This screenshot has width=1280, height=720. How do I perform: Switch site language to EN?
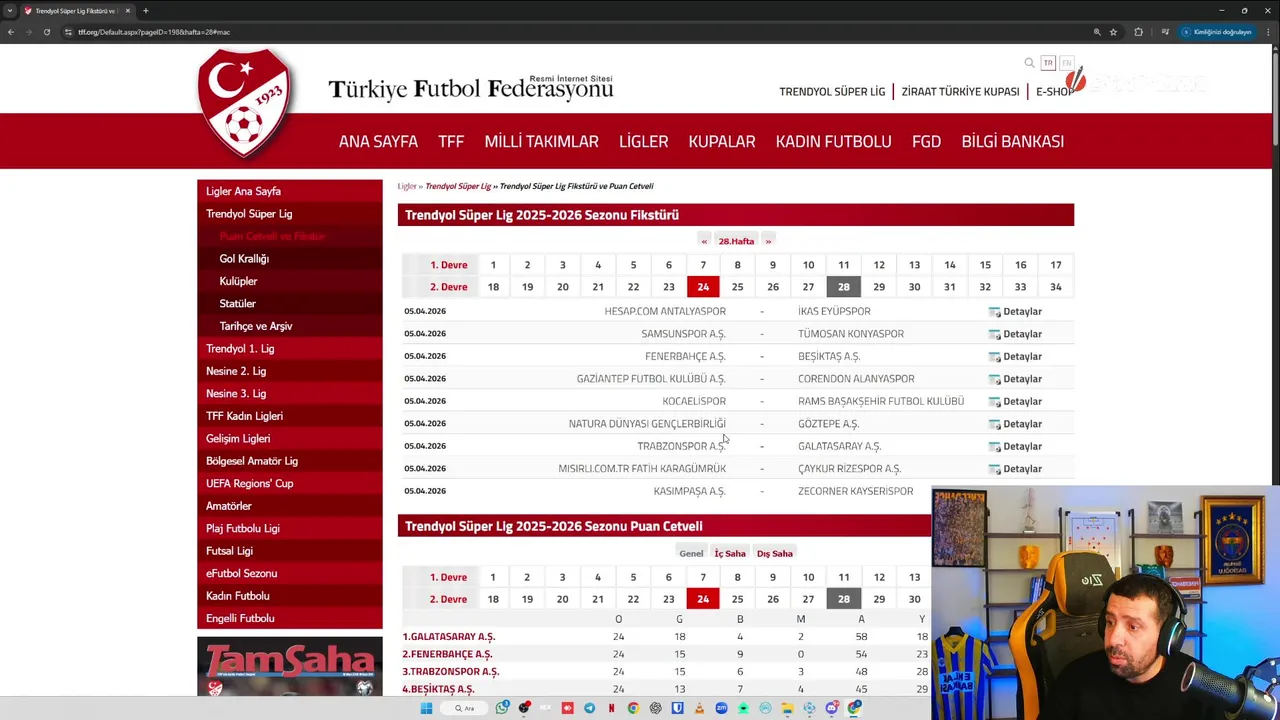(1066, 63)
